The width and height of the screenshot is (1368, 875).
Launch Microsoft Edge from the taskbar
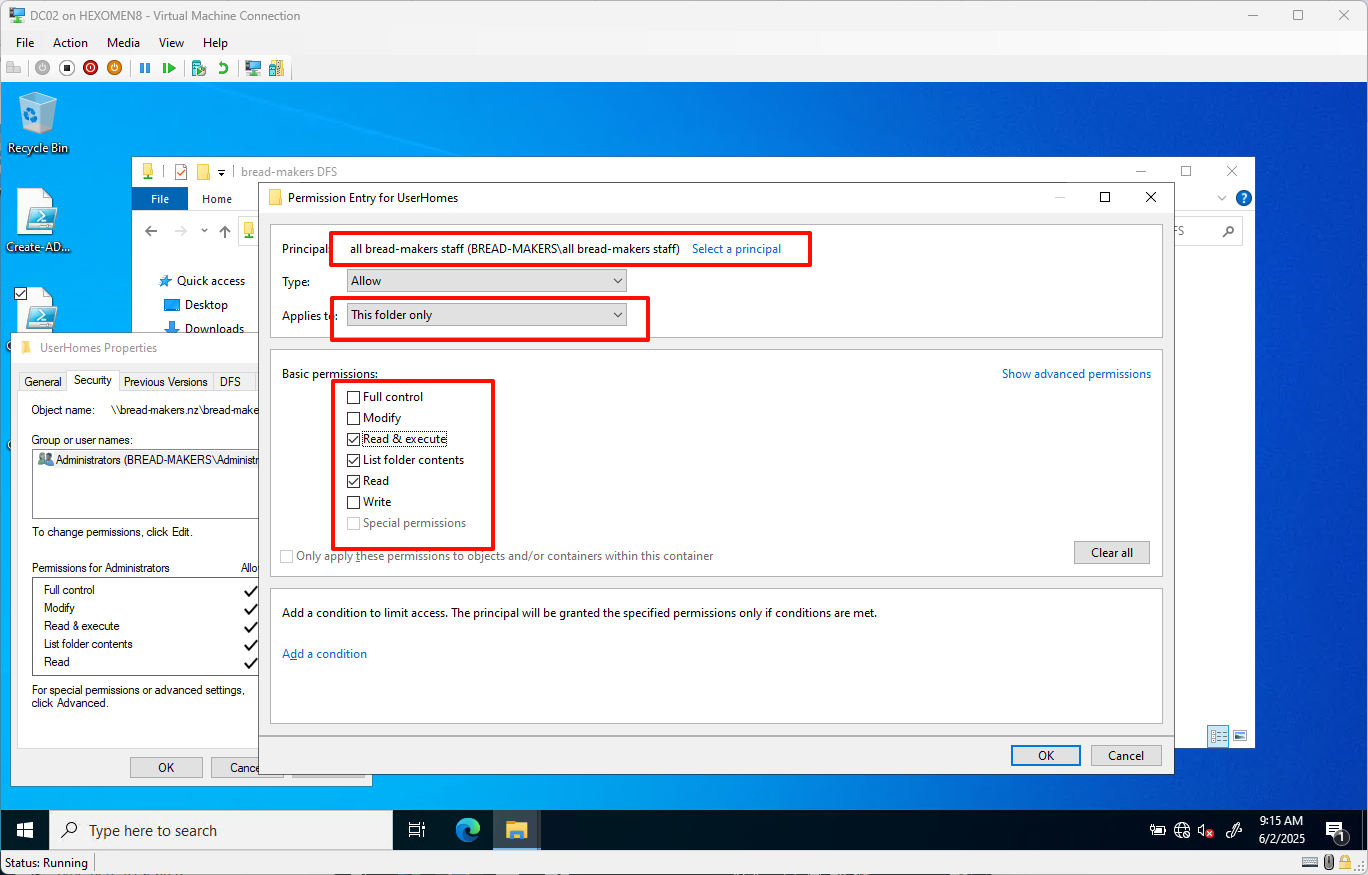467,830
